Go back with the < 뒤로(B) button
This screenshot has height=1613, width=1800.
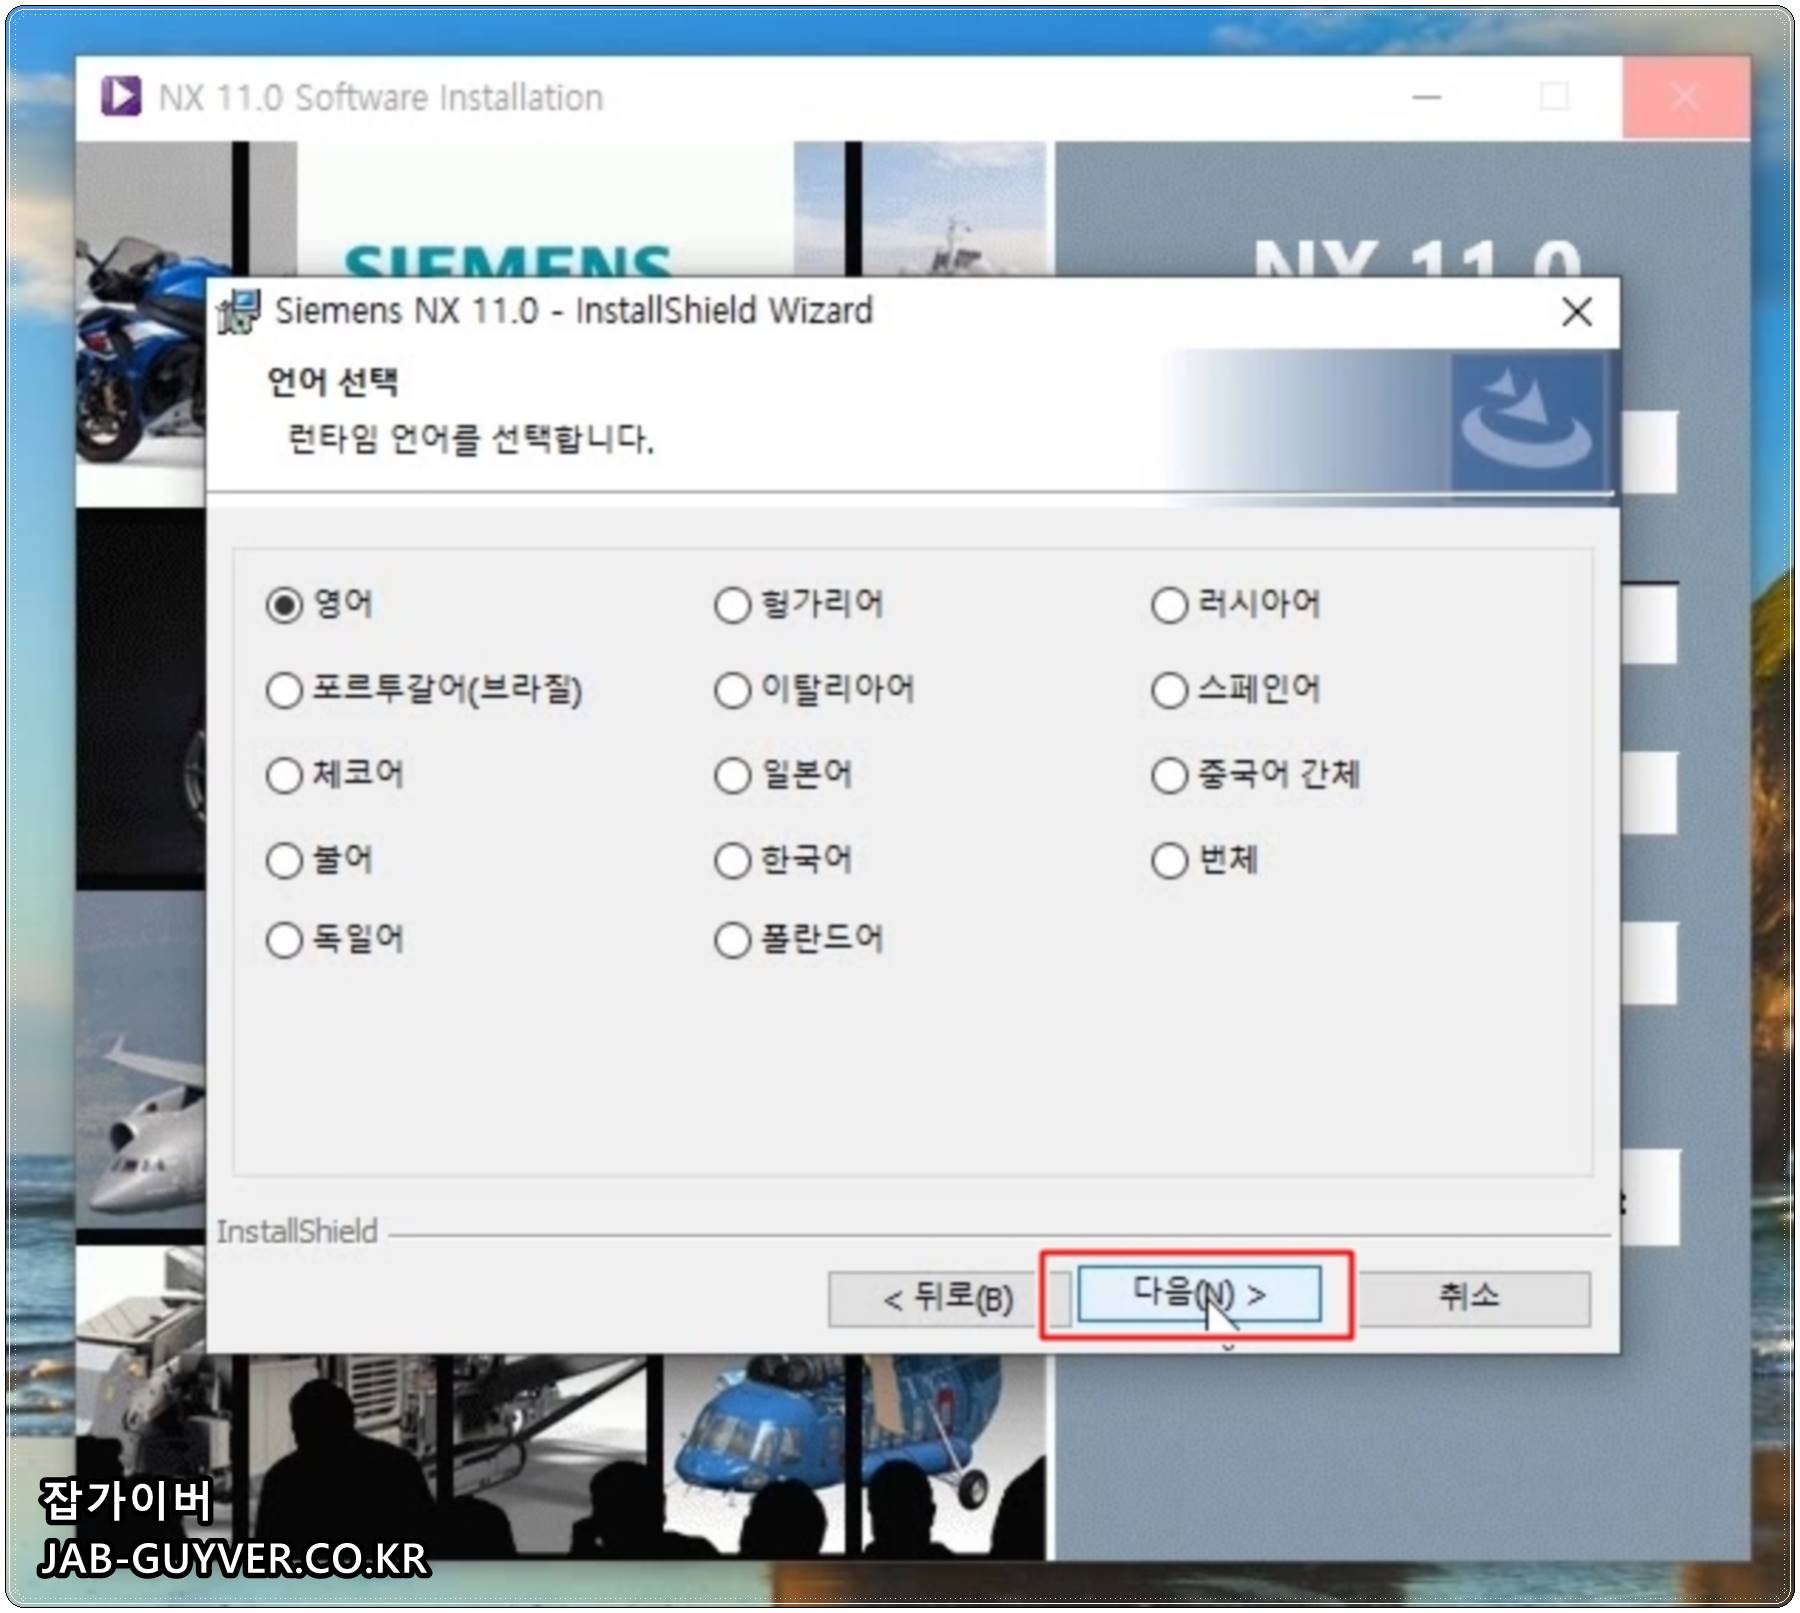(948, 1299)
